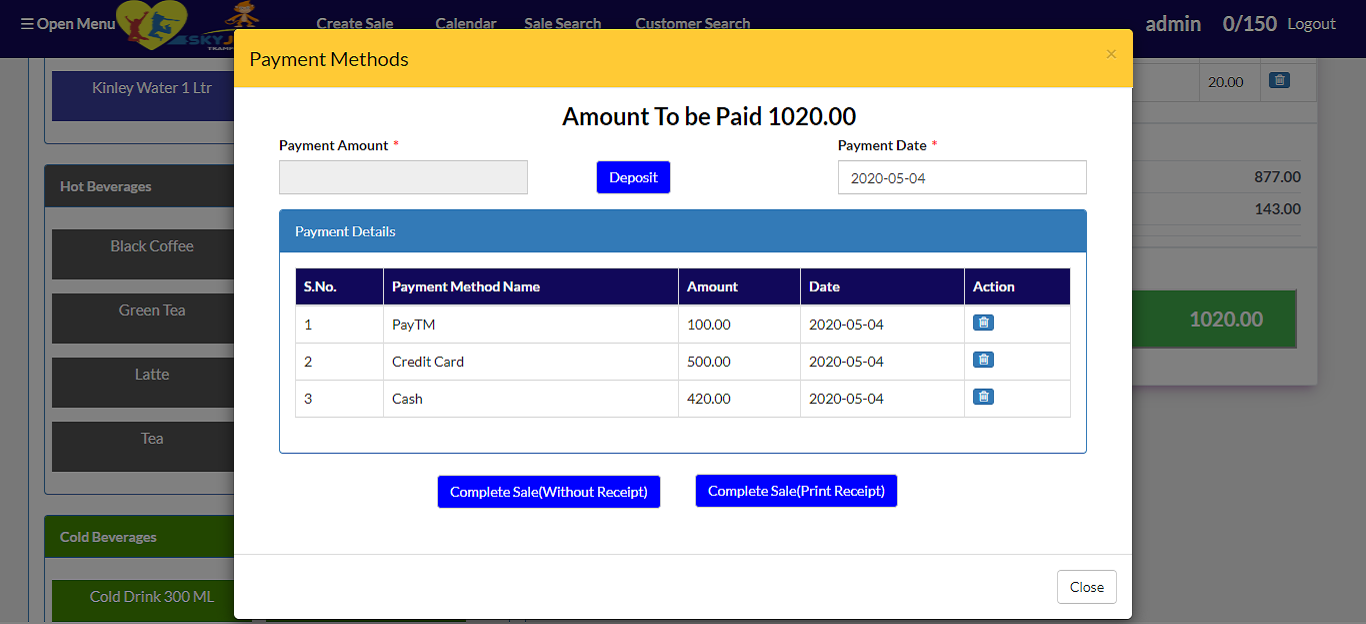Open Sale Search page
1366x624 pixels.
[x=563, y=23]
